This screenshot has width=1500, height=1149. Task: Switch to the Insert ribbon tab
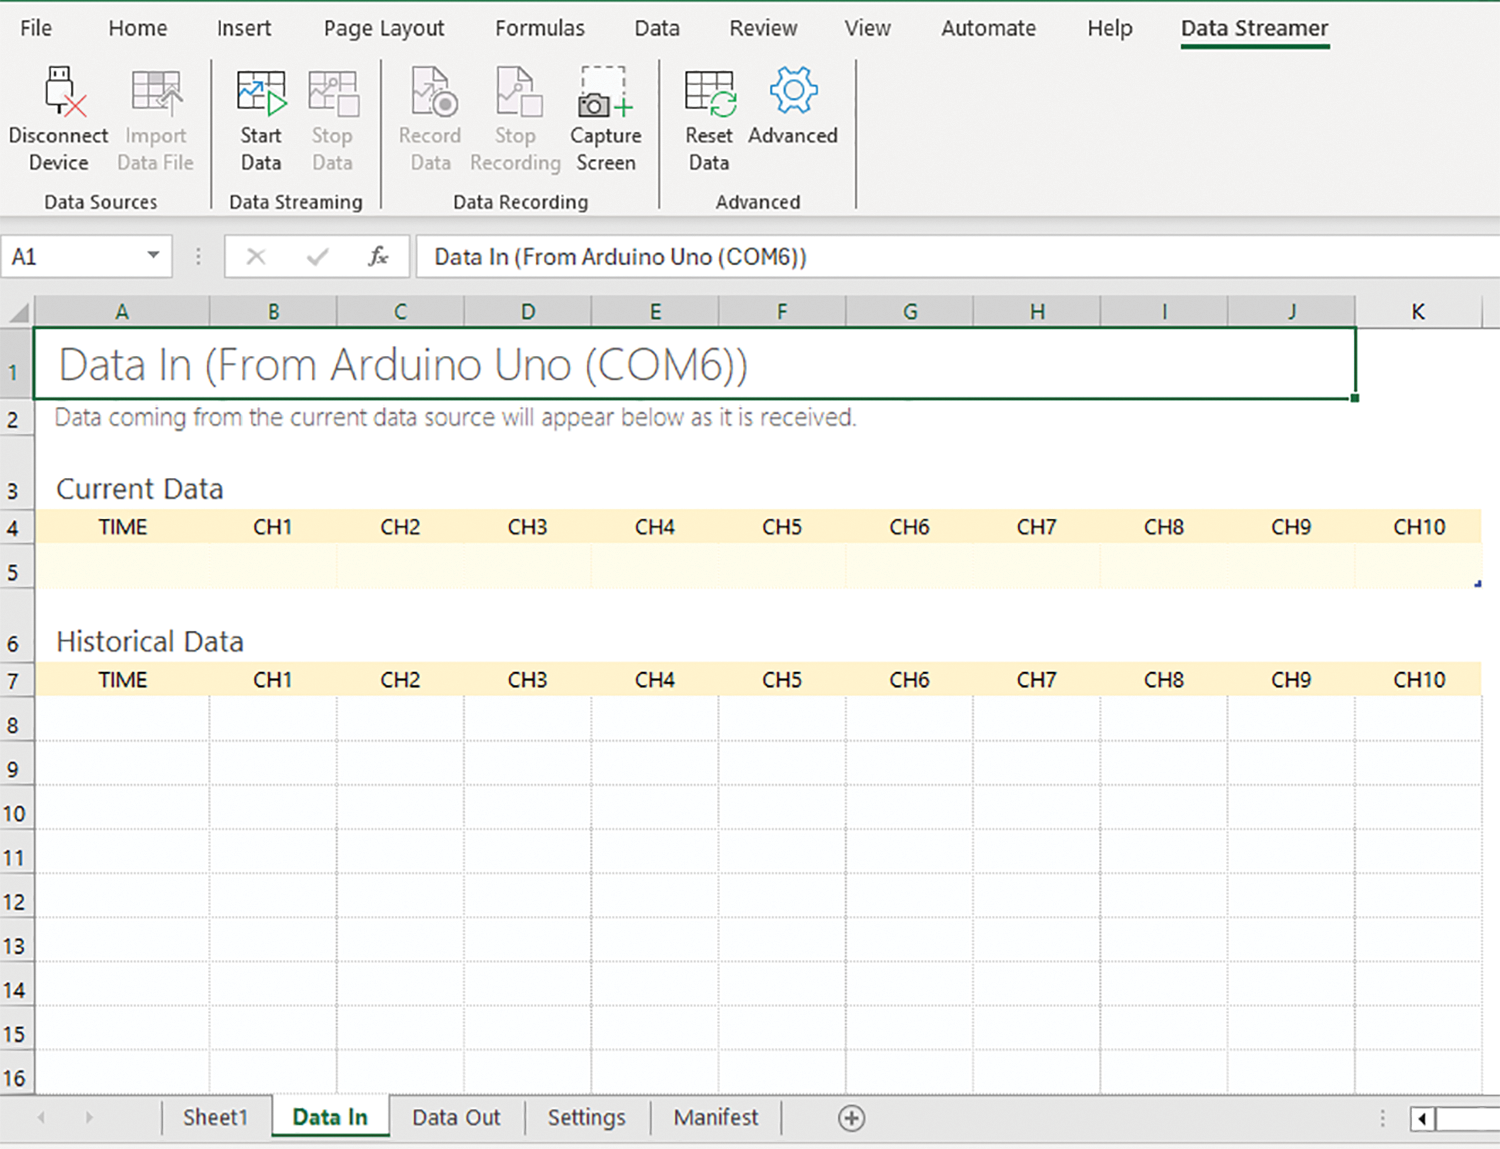click(244, 28)
